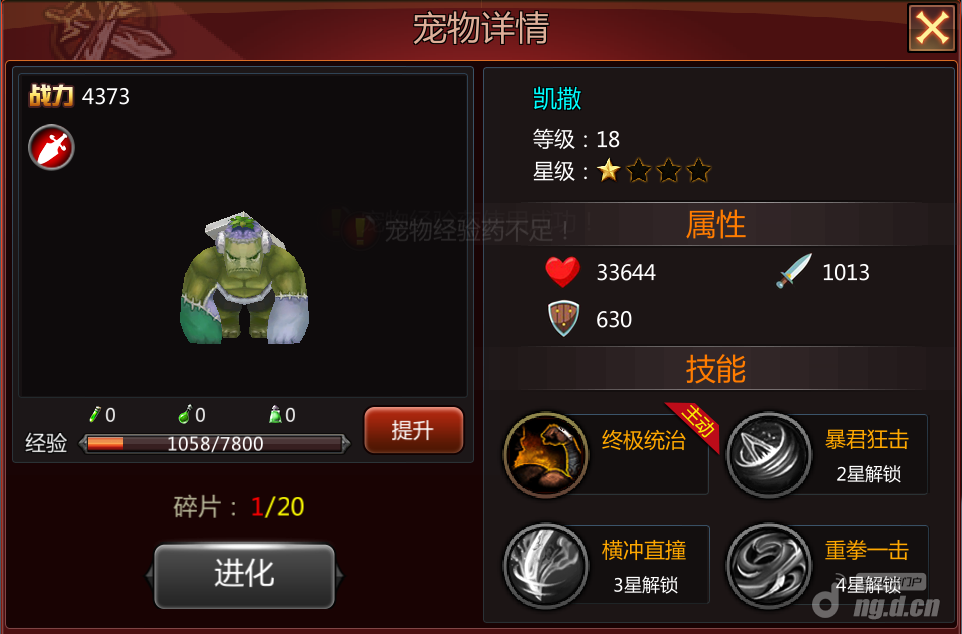Screen dimensions: 962x634
Task: Select the 暴君狂击 locked skill icon
Action: [769, 455]
